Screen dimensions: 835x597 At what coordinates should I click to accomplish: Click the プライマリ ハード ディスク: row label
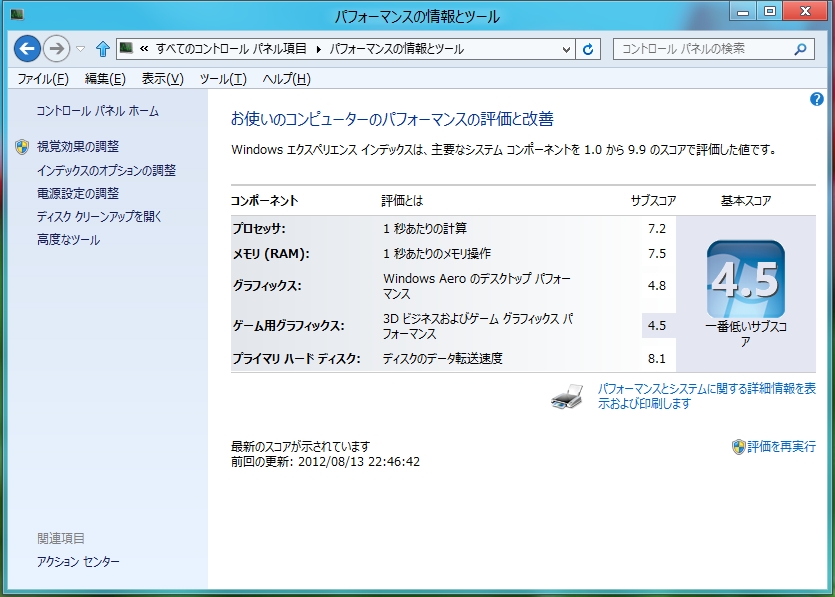pos(296,359)
